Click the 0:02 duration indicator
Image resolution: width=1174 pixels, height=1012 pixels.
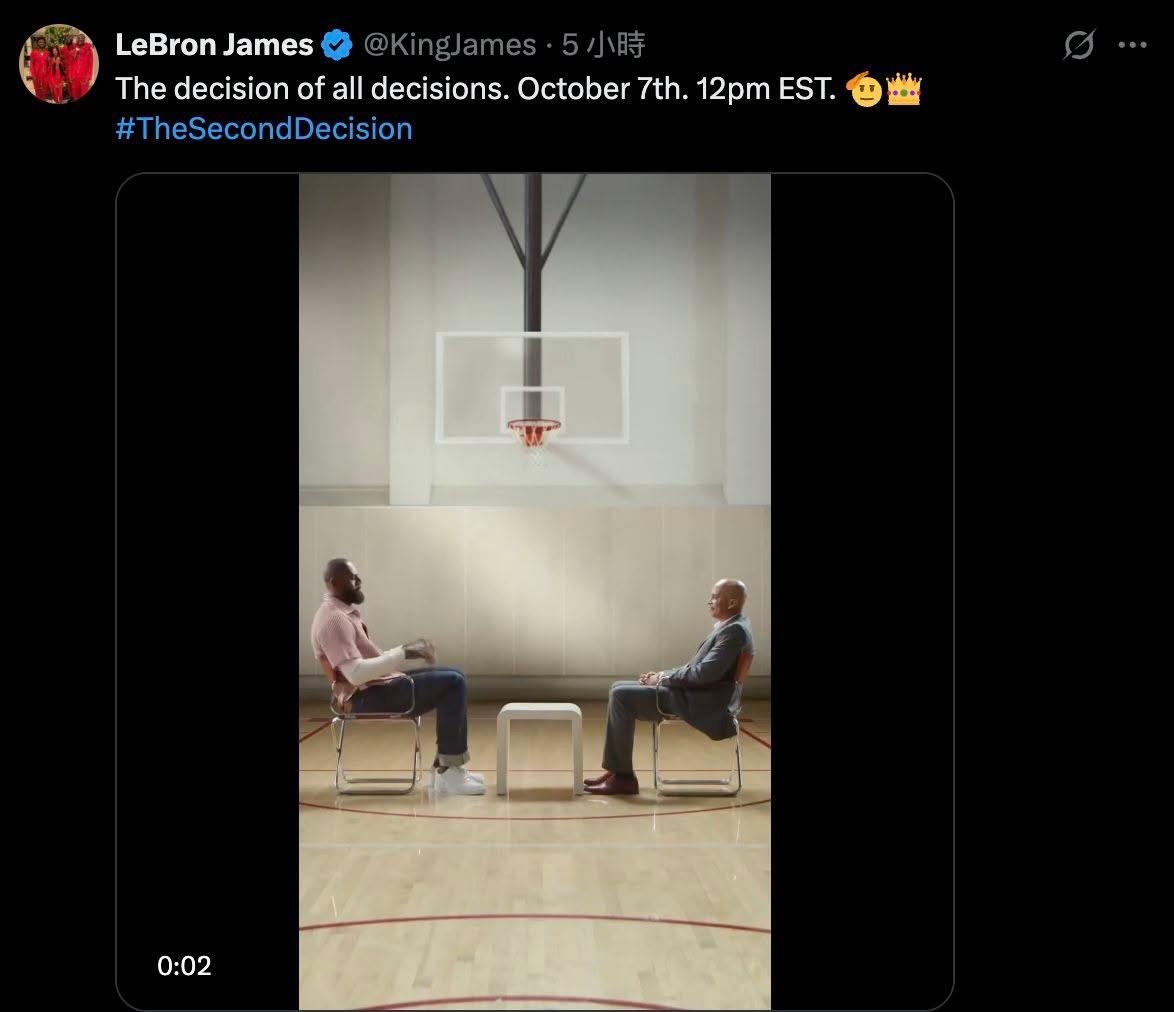point(185,965)
